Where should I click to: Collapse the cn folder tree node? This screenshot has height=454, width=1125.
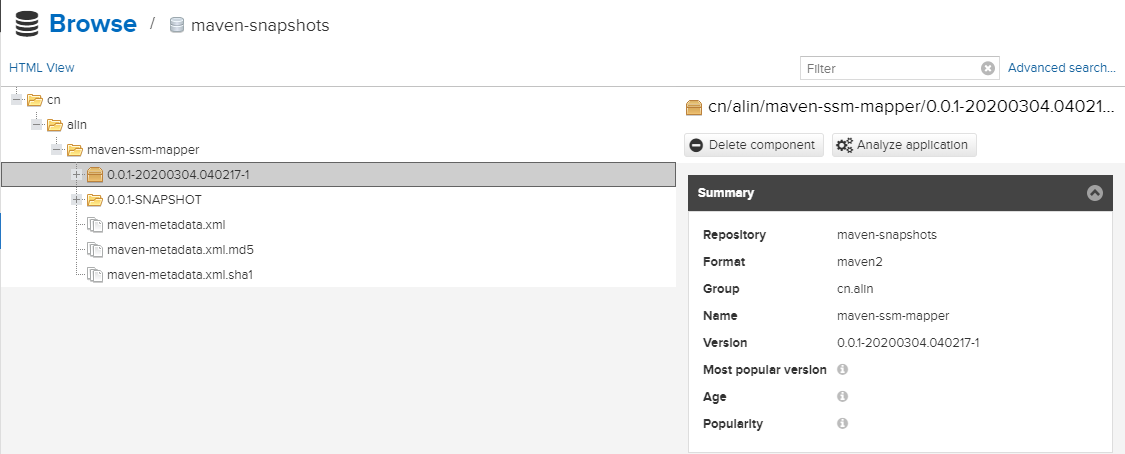tap(17, 100)
